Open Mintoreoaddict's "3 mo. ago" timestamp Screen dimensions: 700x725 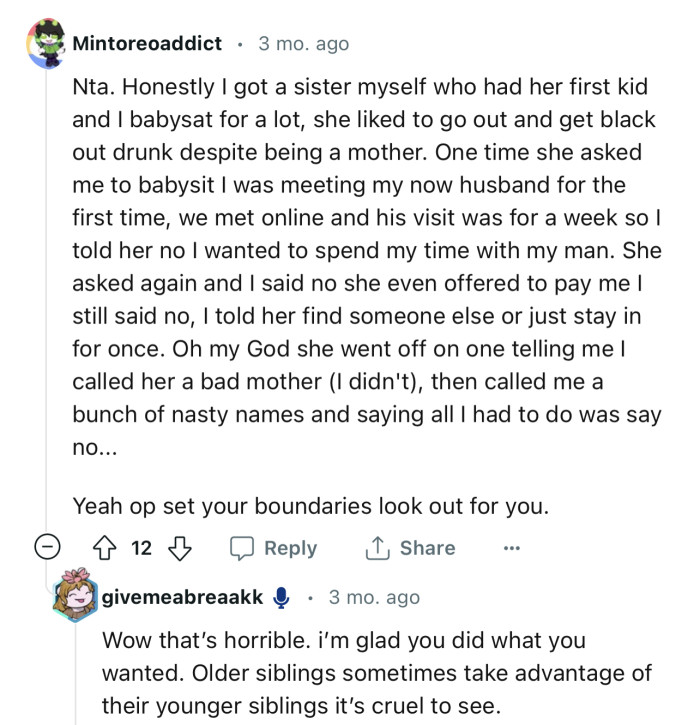[304, 44]
